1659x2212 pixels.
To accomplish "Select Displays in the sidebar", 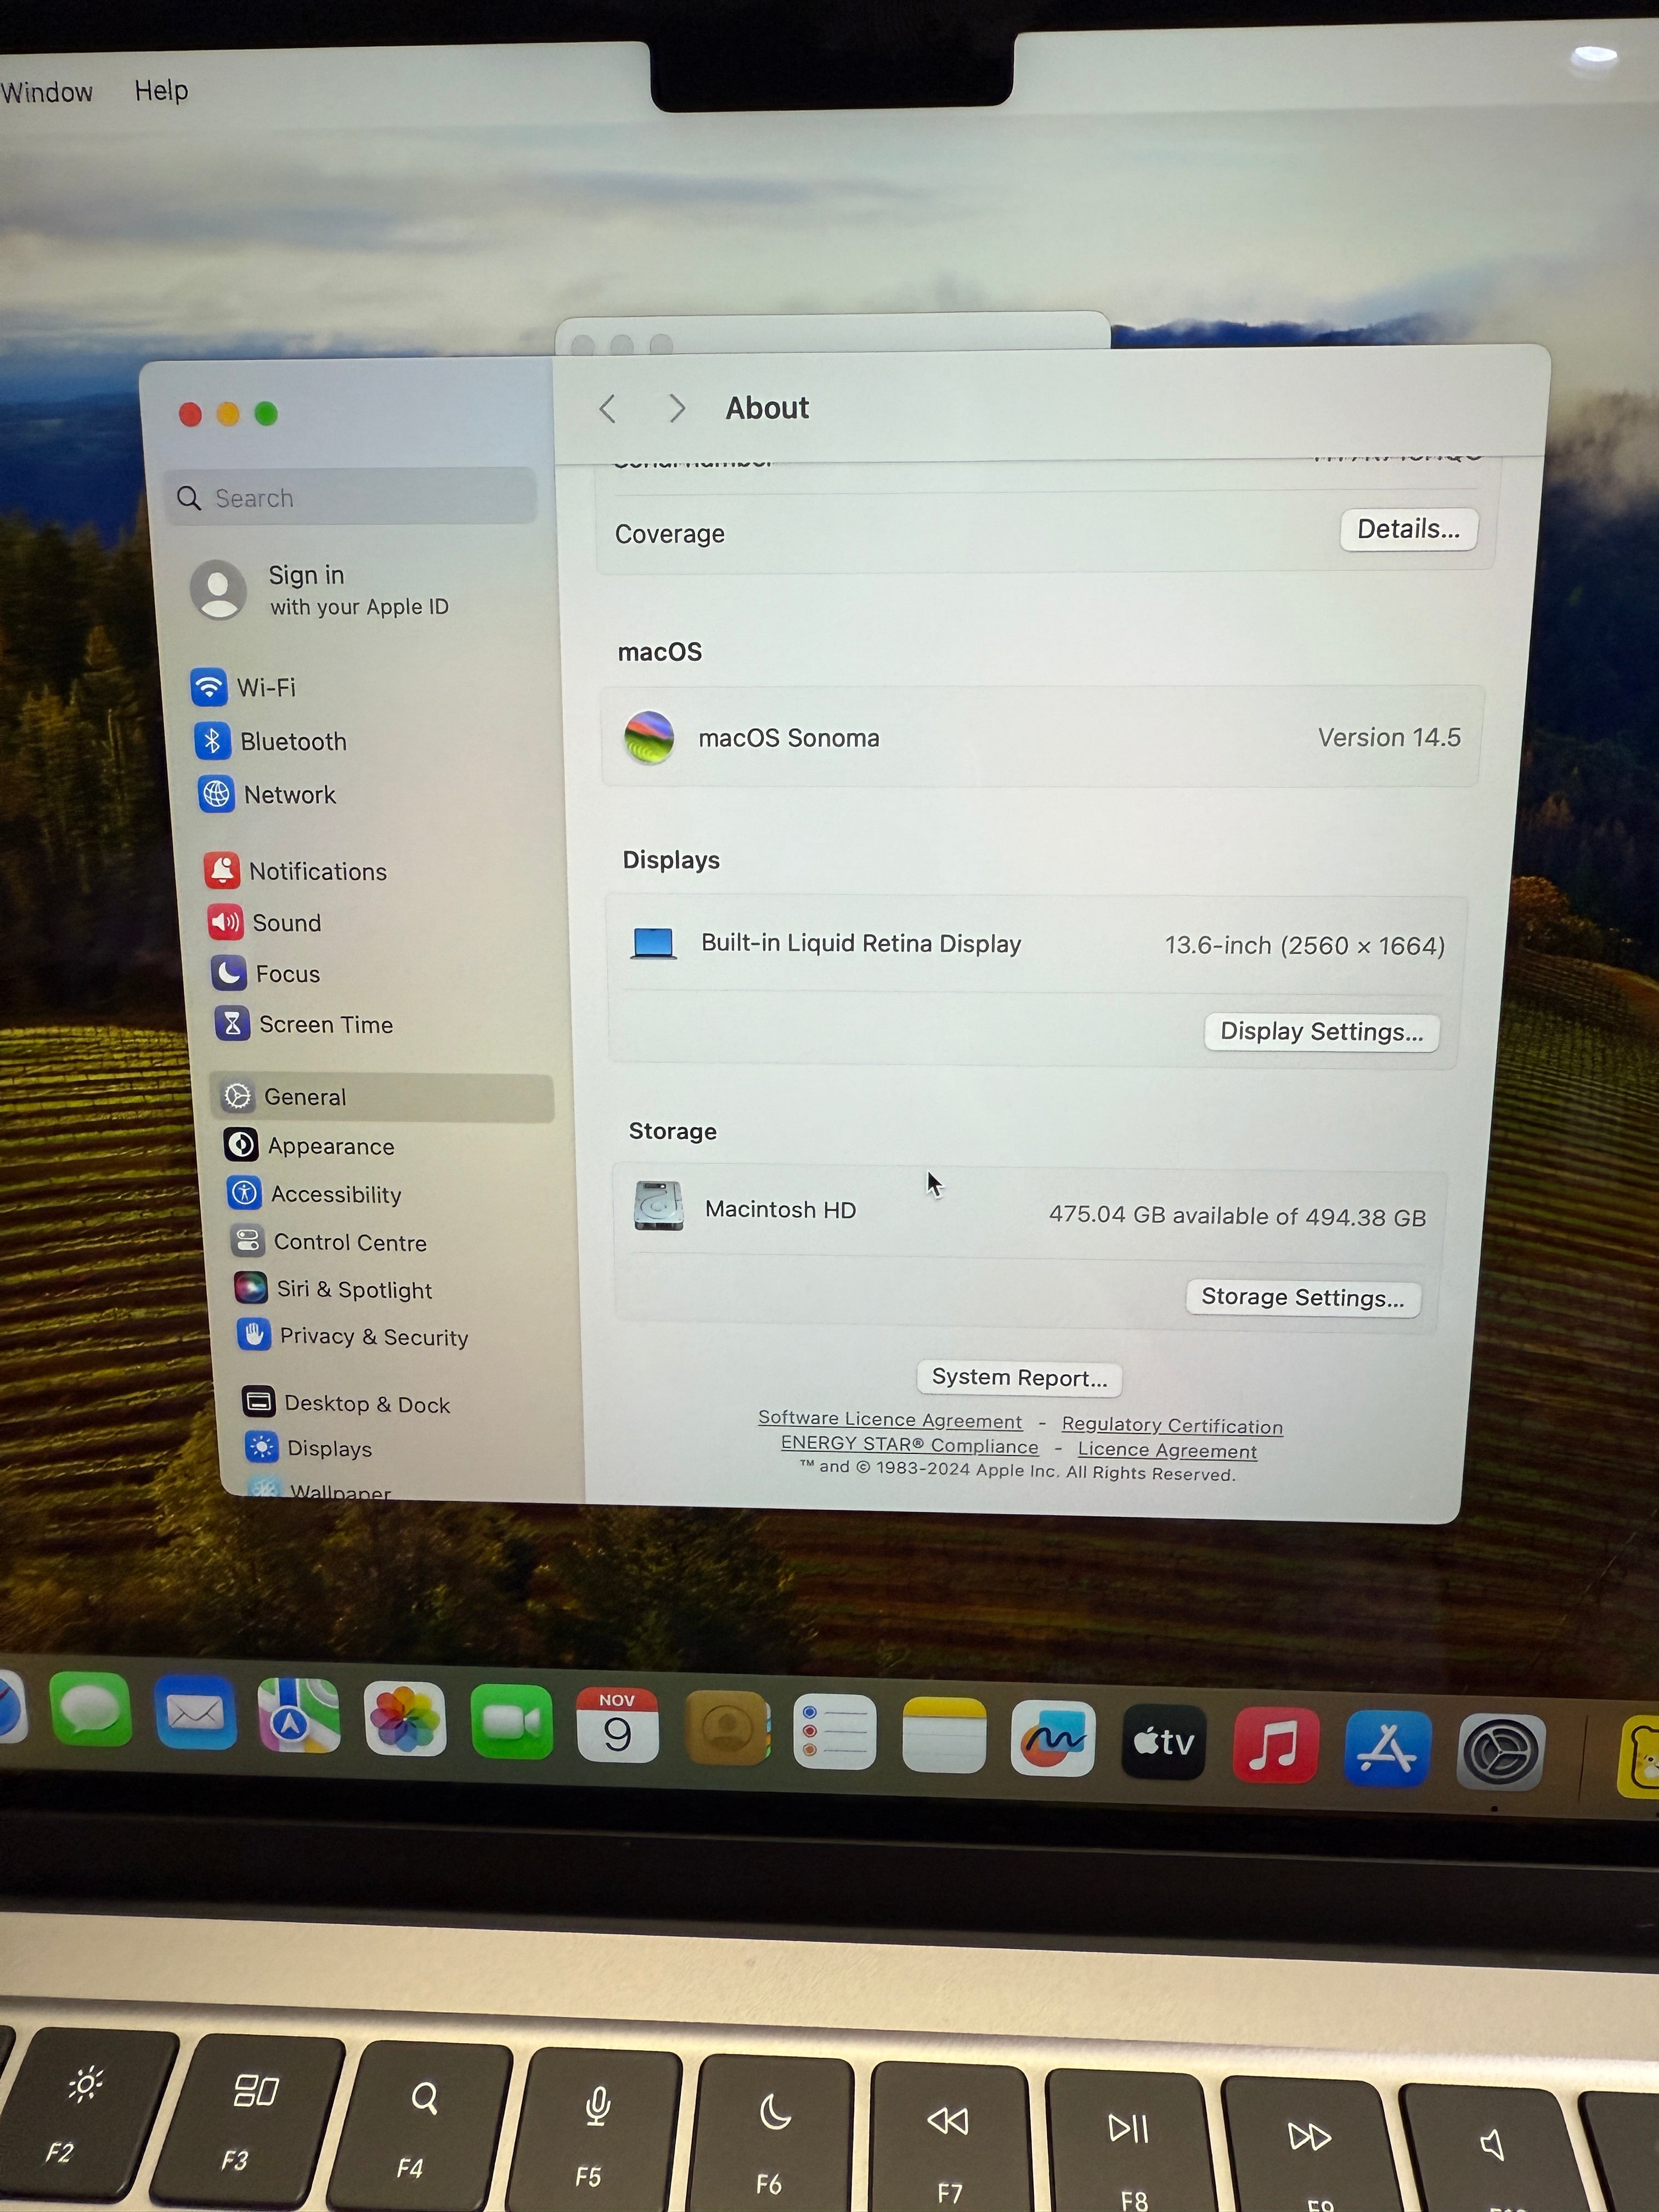I will click(309, 1447).
